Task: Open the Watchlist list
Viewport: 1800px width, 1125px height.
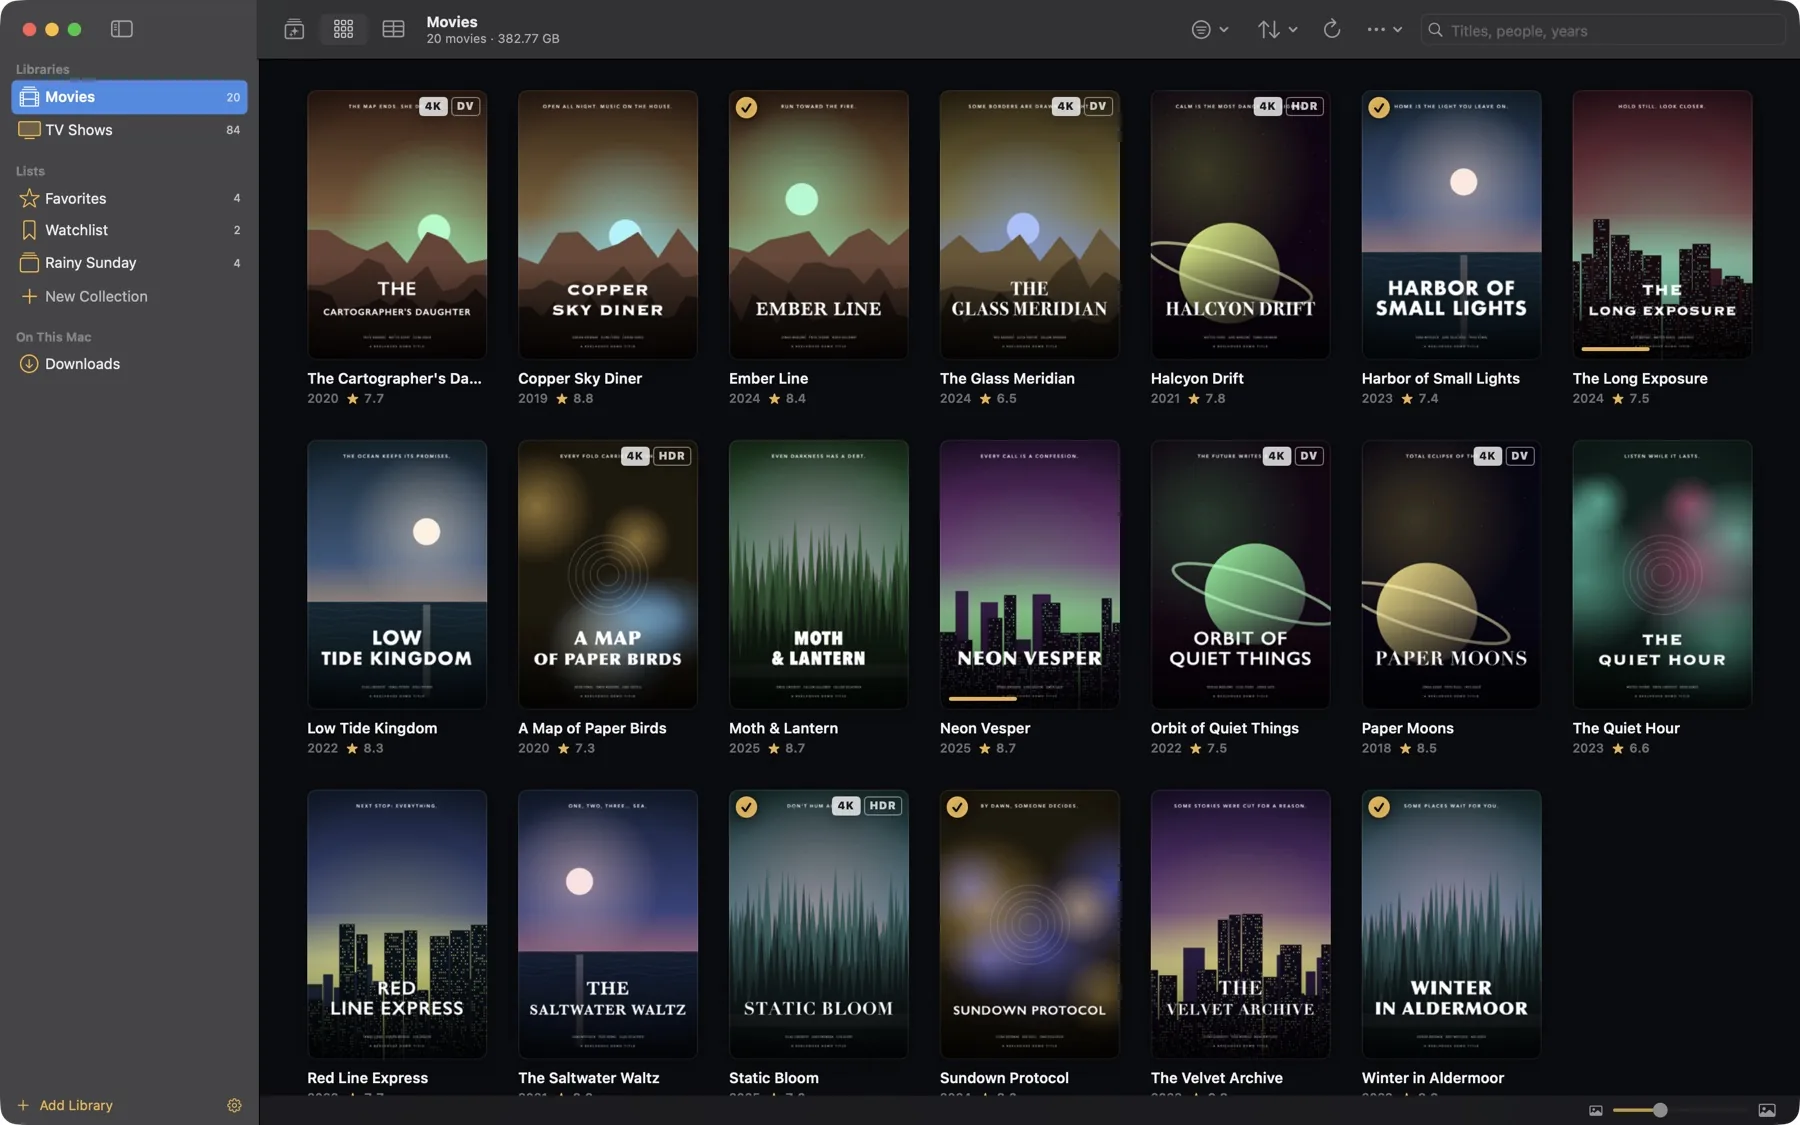Action: 129,230
